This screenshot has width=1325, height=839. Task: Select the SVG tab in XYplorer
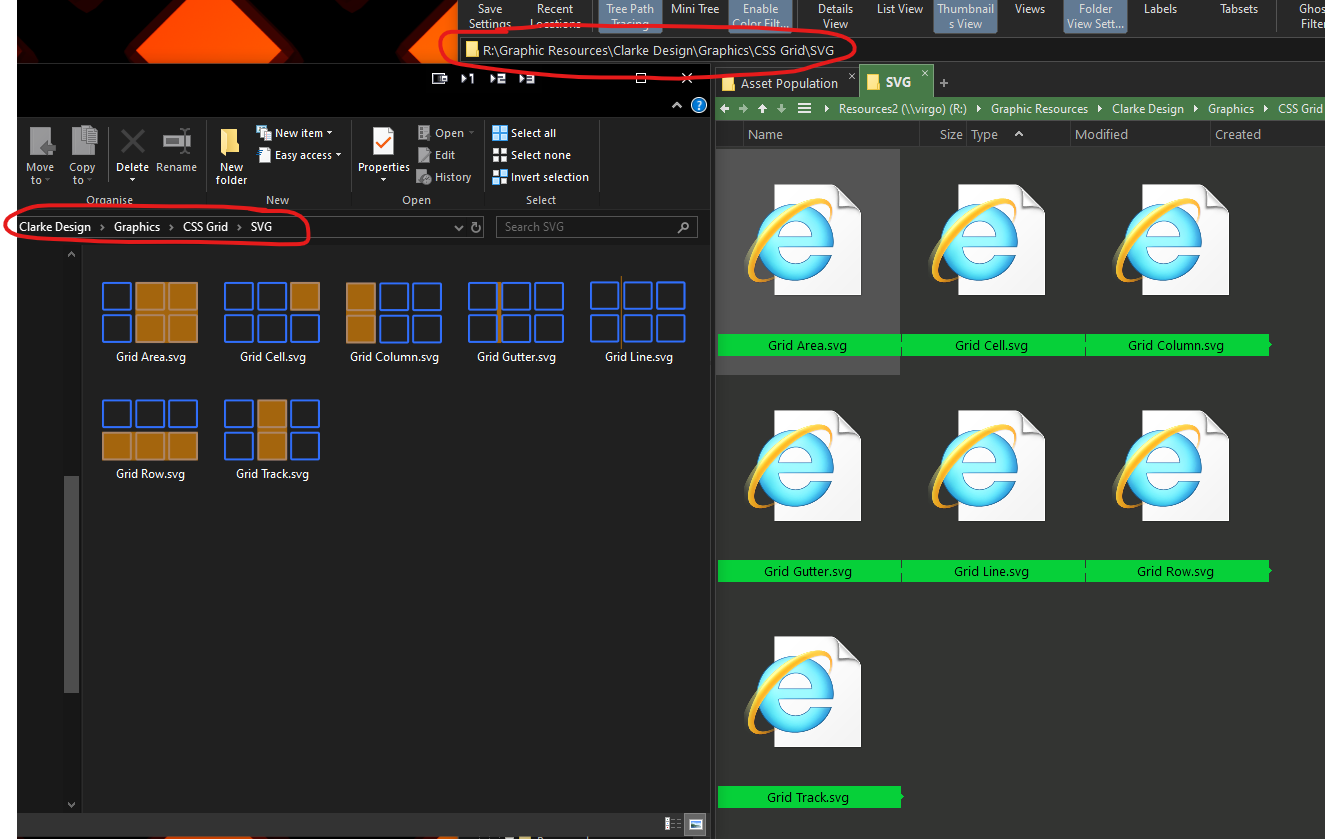coord(897,82)
